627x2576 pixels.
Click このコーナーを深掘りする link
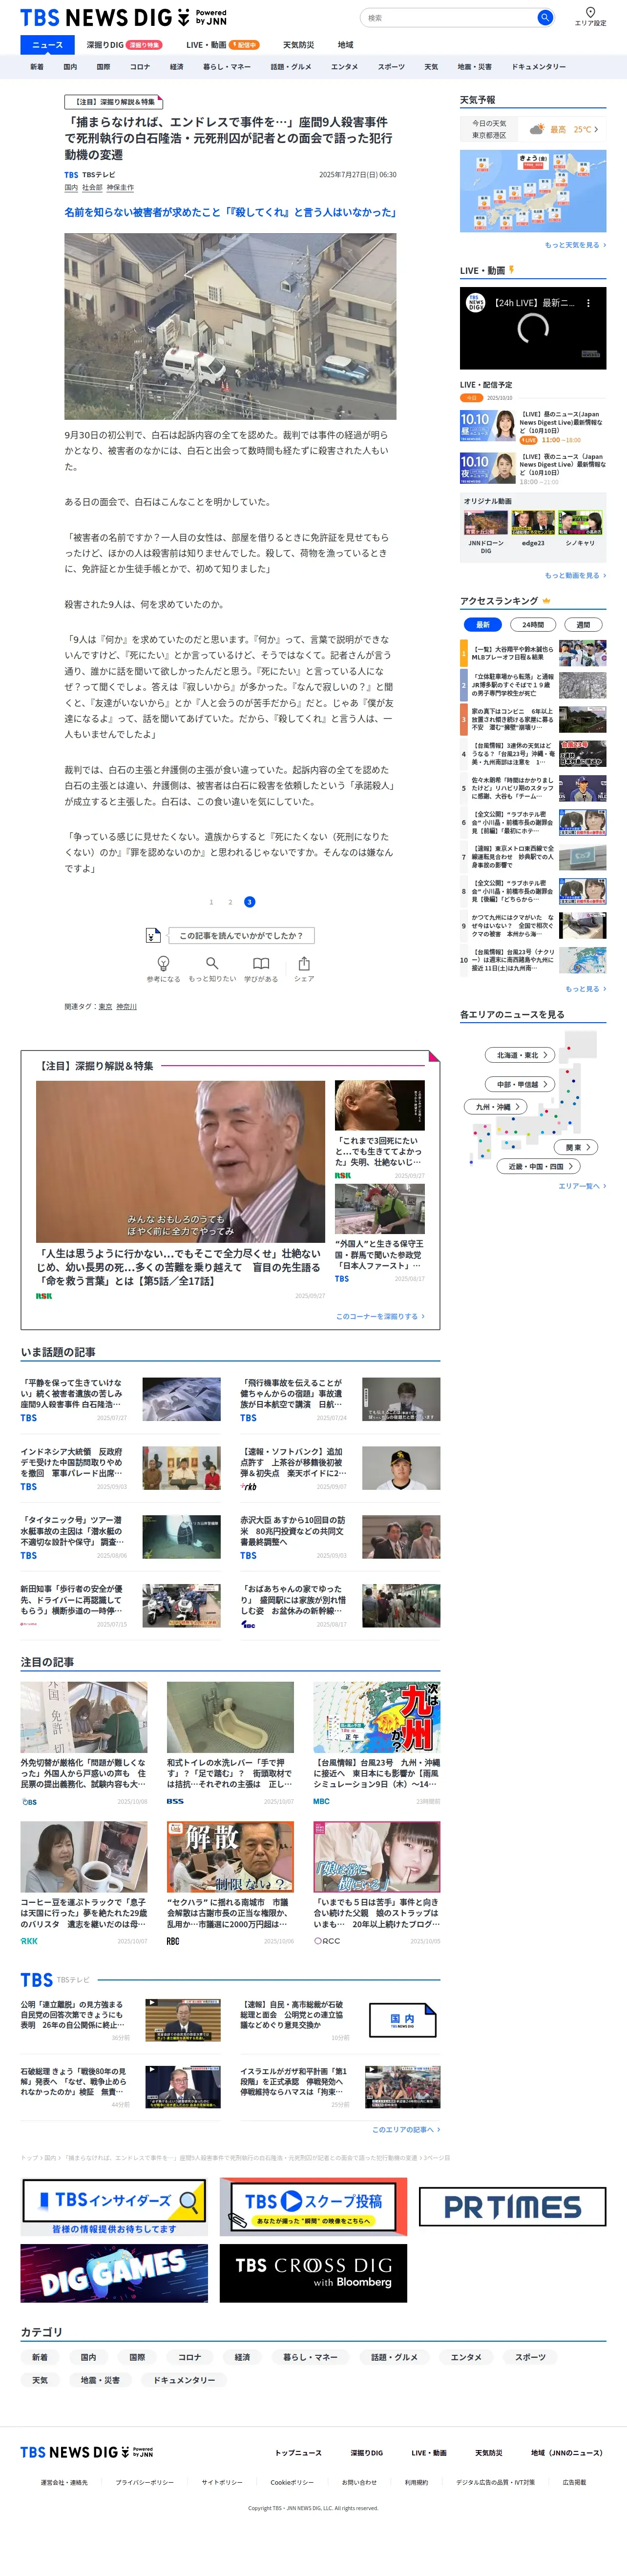click(x=380, y=1316)
